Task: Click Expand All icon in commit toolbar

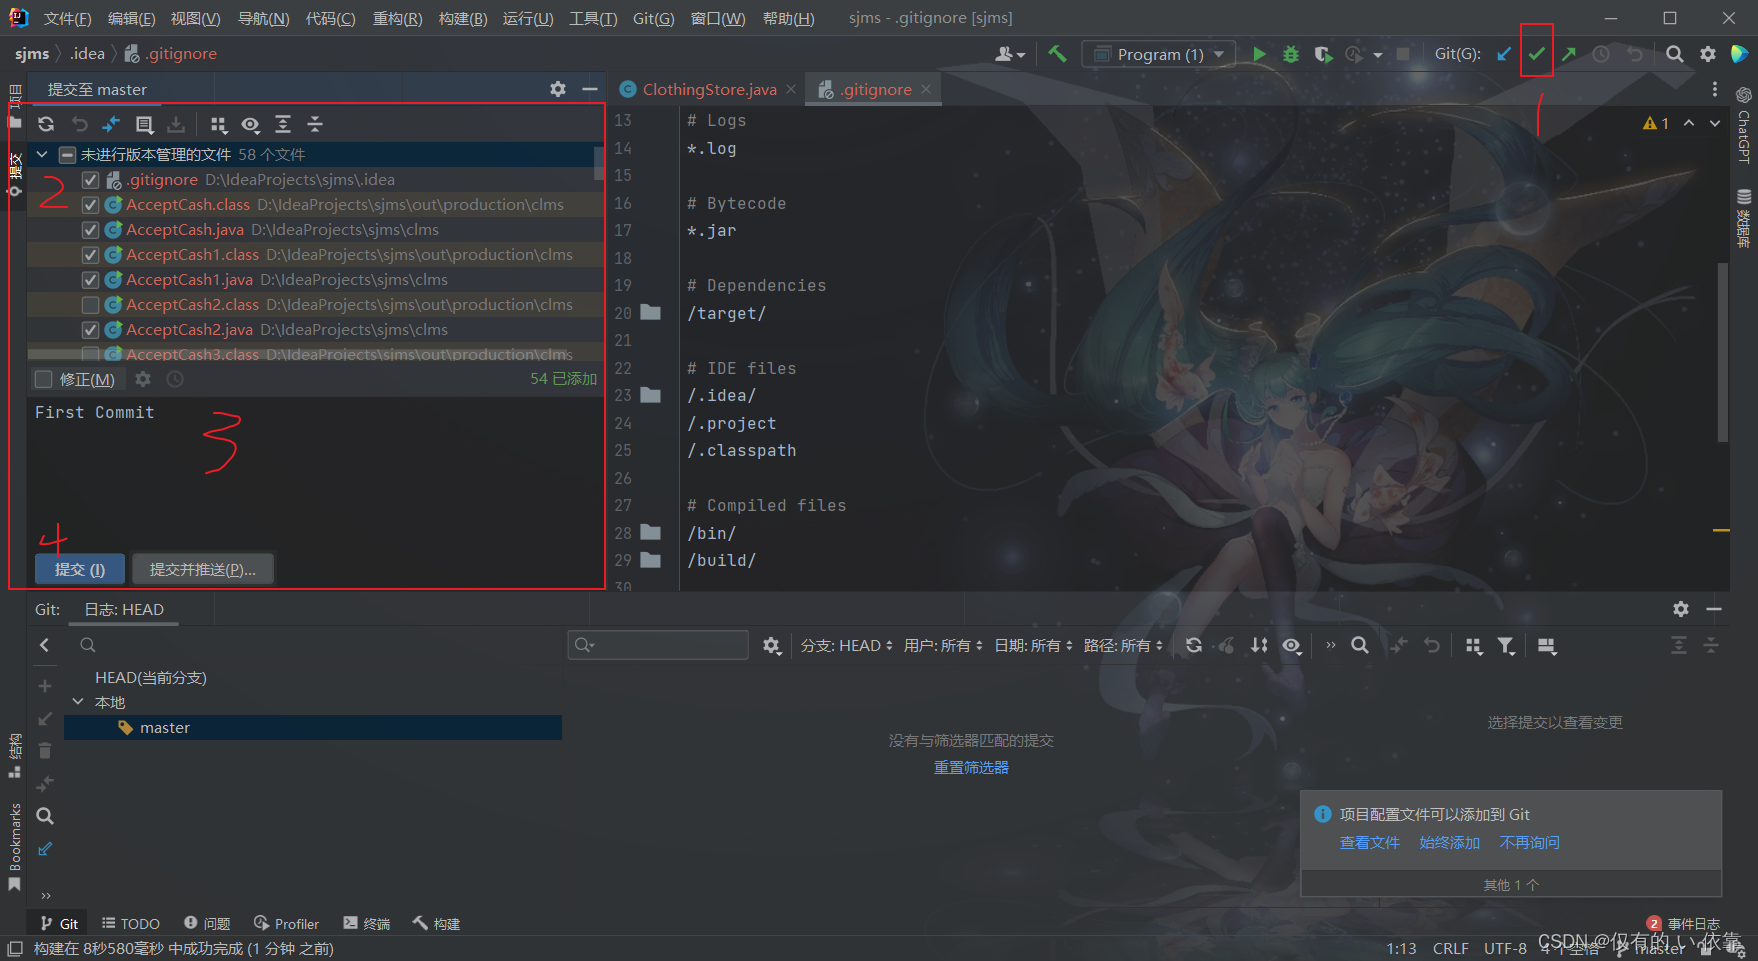Action: coord(283,124)
